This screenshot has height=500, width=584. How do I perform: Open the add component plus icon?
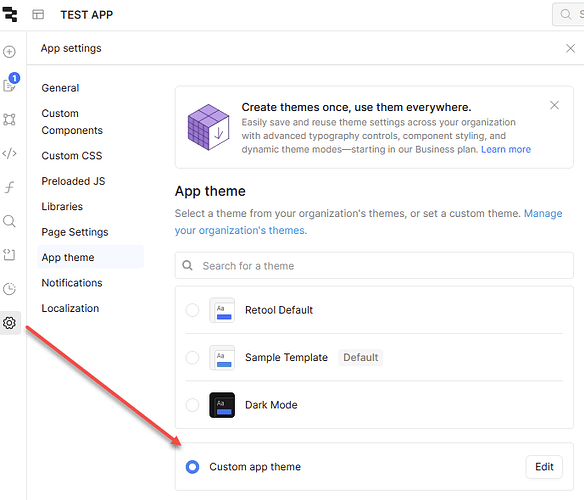9,52
